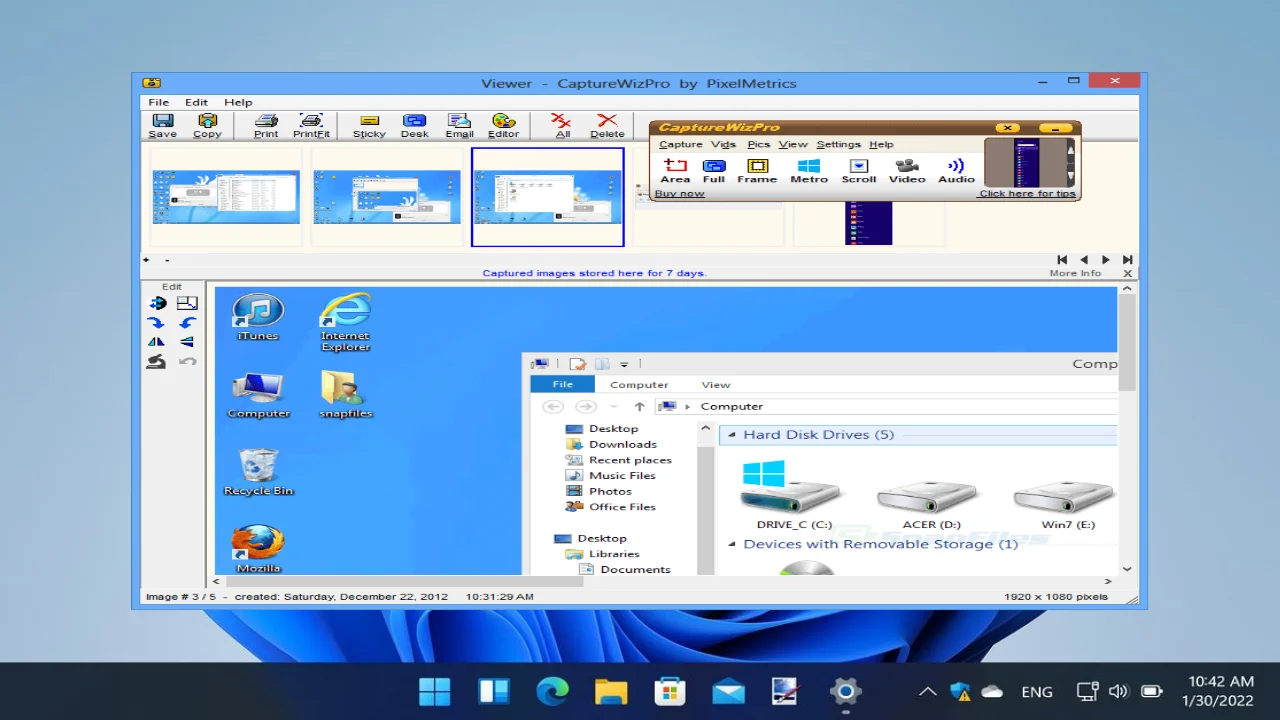Click the Delete toolbar icon
This screenshot has width=1280, height=720.
607,126
